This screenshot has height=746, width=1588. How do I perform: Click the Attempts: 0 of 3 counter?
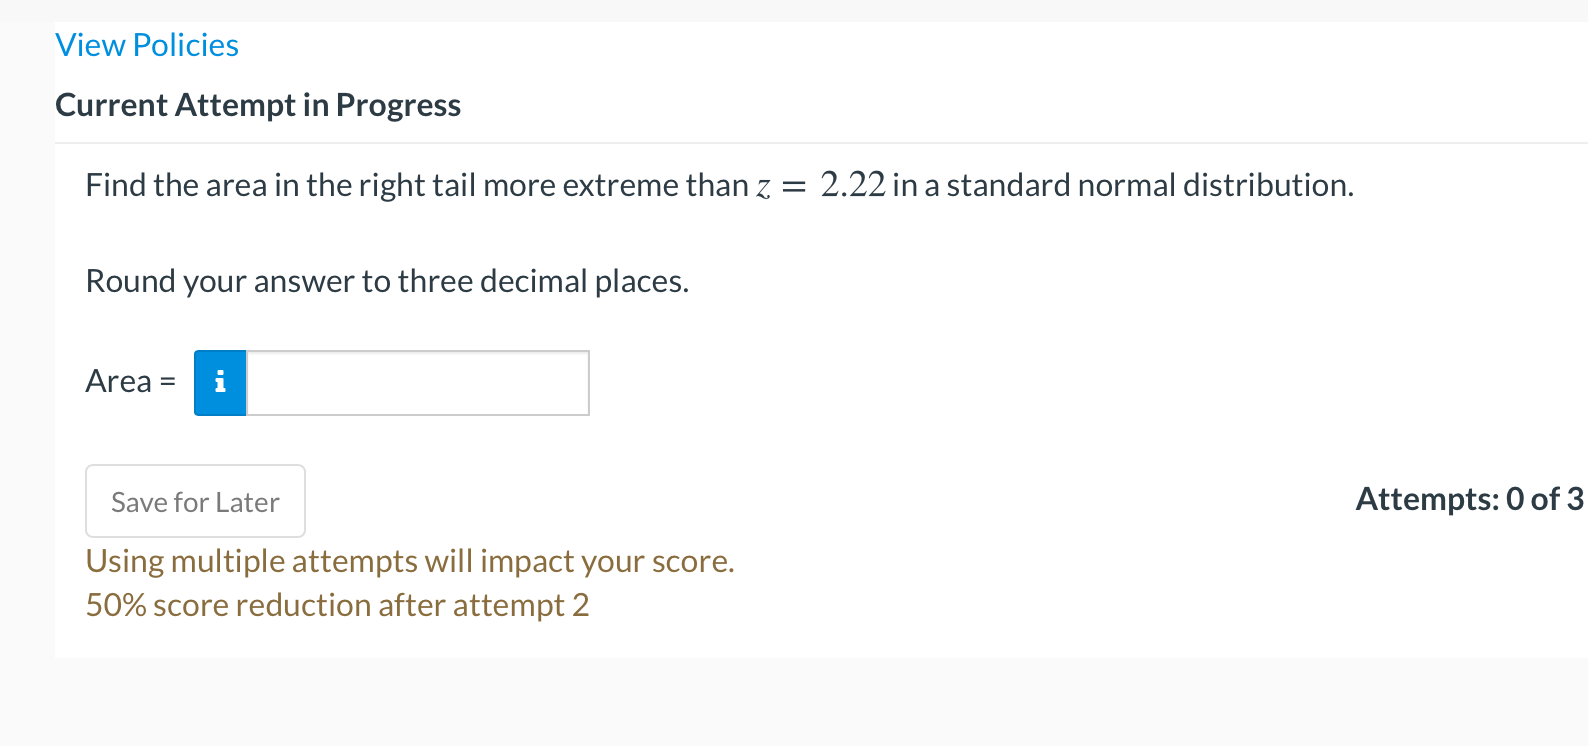pyautogui.click(x=1468, y=499)
